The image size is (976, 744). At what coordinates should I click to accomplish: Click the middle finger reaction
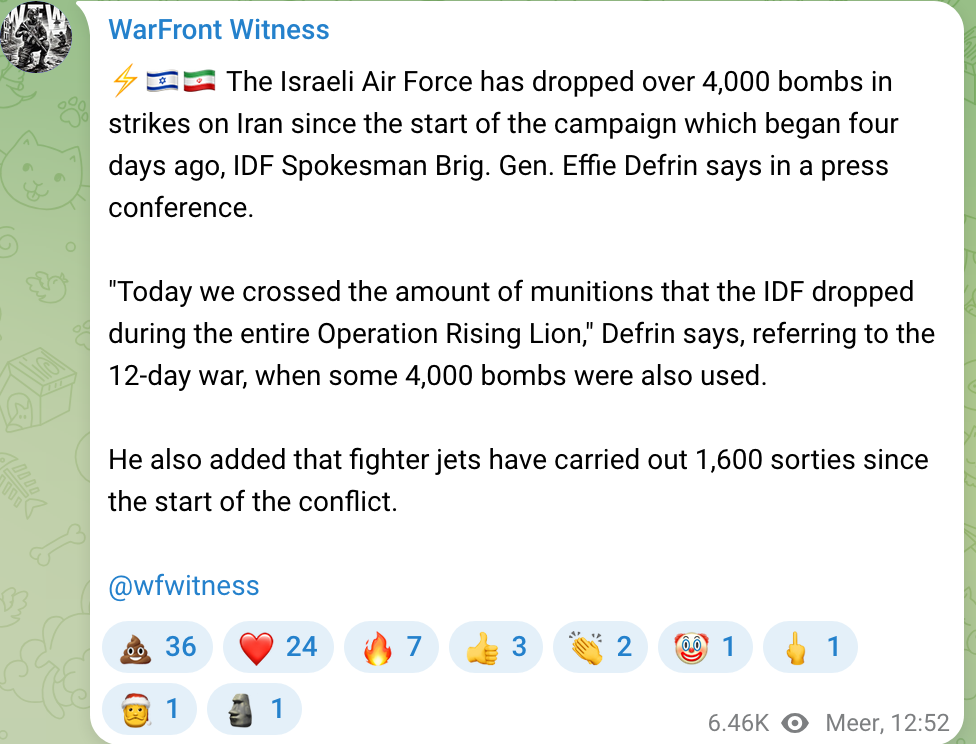coord(809,647)
